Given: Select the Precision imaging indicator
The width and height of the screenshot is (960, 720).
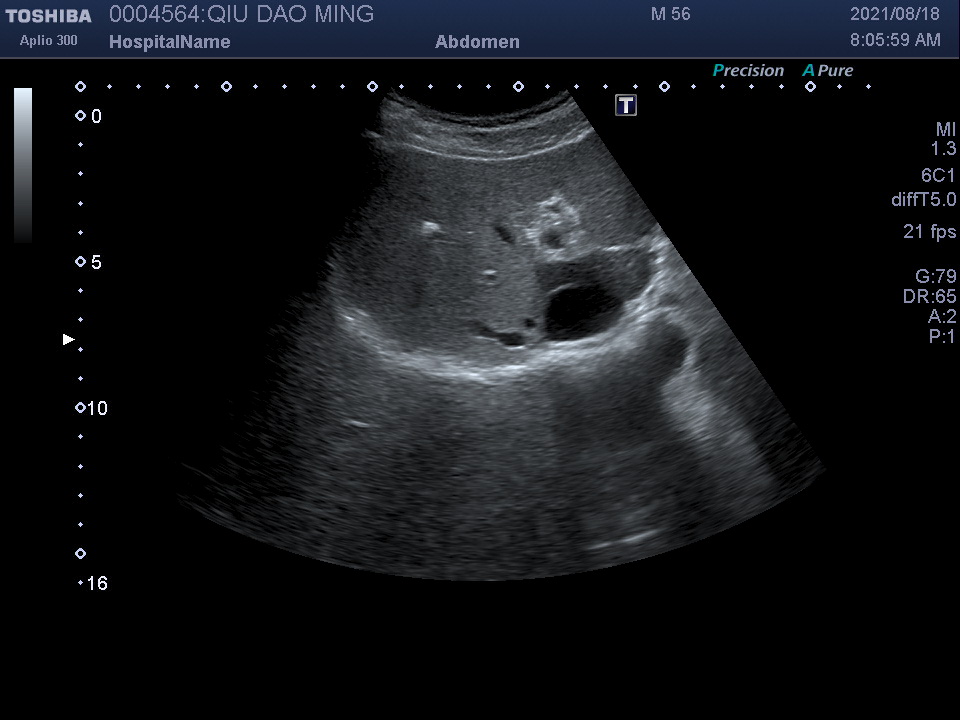Looking at the screenshot, I should (748, 71).
